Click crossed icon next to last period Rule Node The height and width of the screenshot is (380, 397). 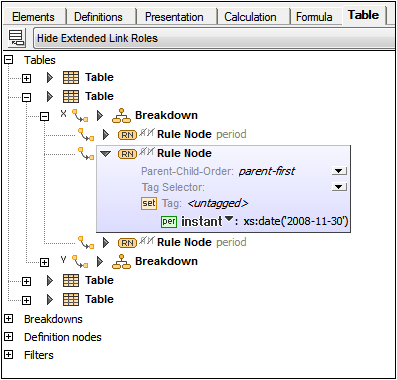click(x=146, y=240)
